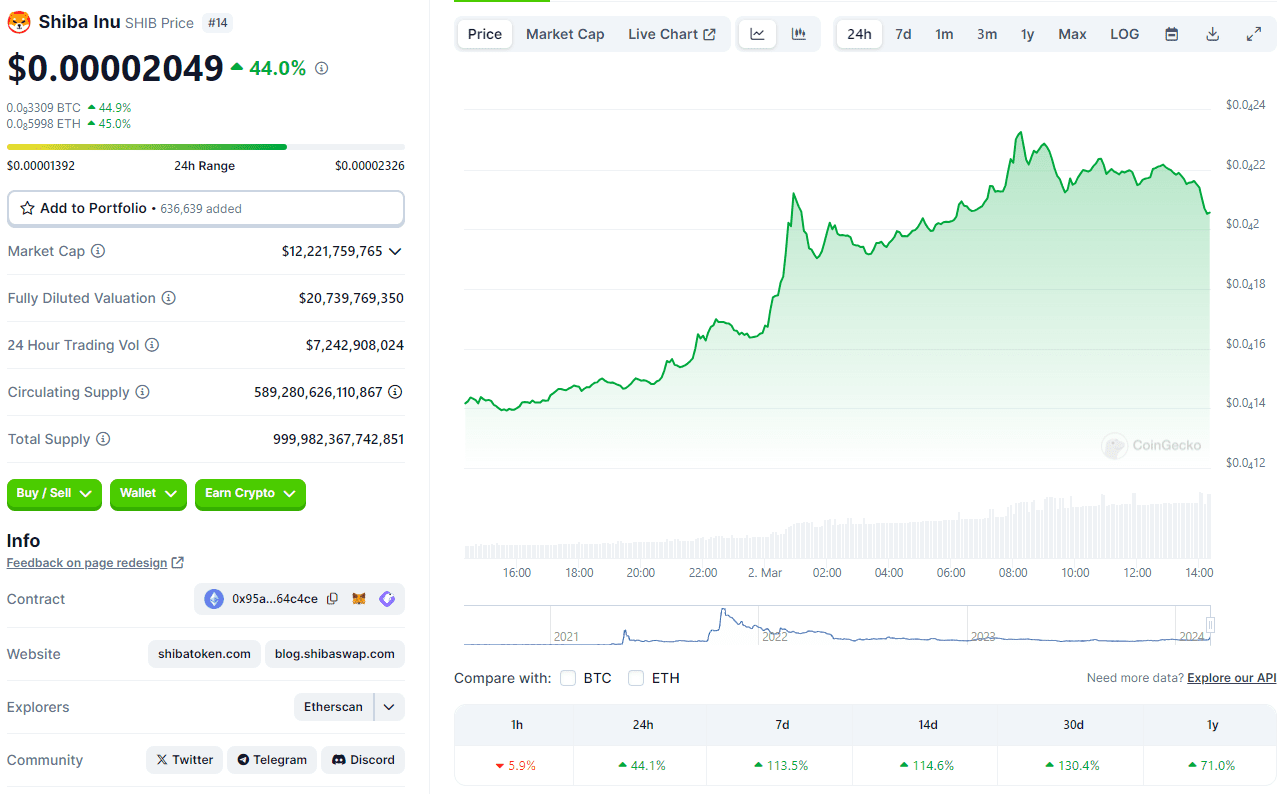Open Discord community link
This screenshot has height=794, width=1287.
(x=363, y=760)
